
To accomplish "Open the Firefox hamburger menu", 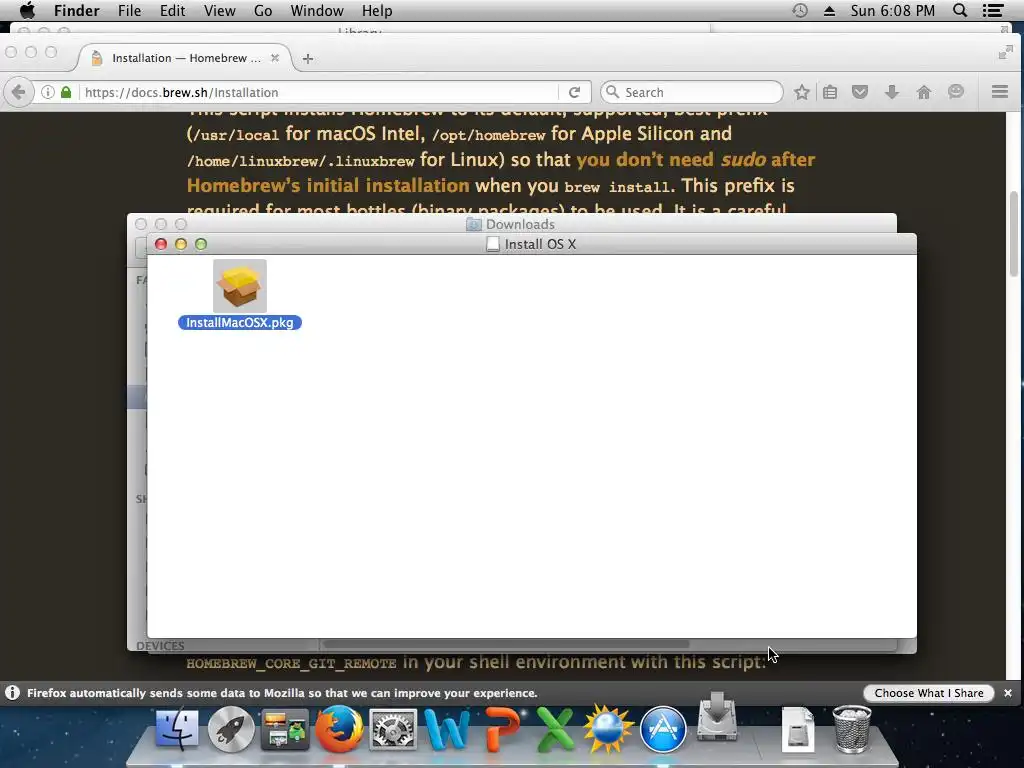I will click(x=1000, y=92).
